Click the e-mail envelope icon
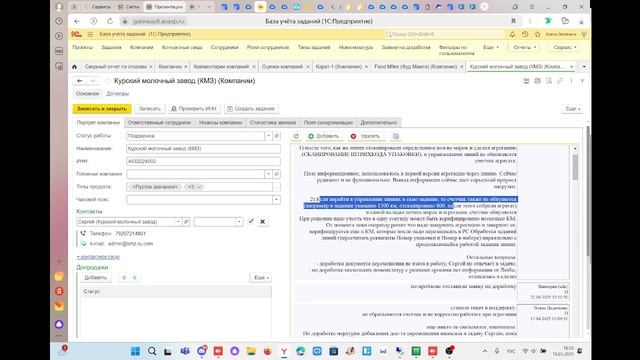 tap(83, 243)
